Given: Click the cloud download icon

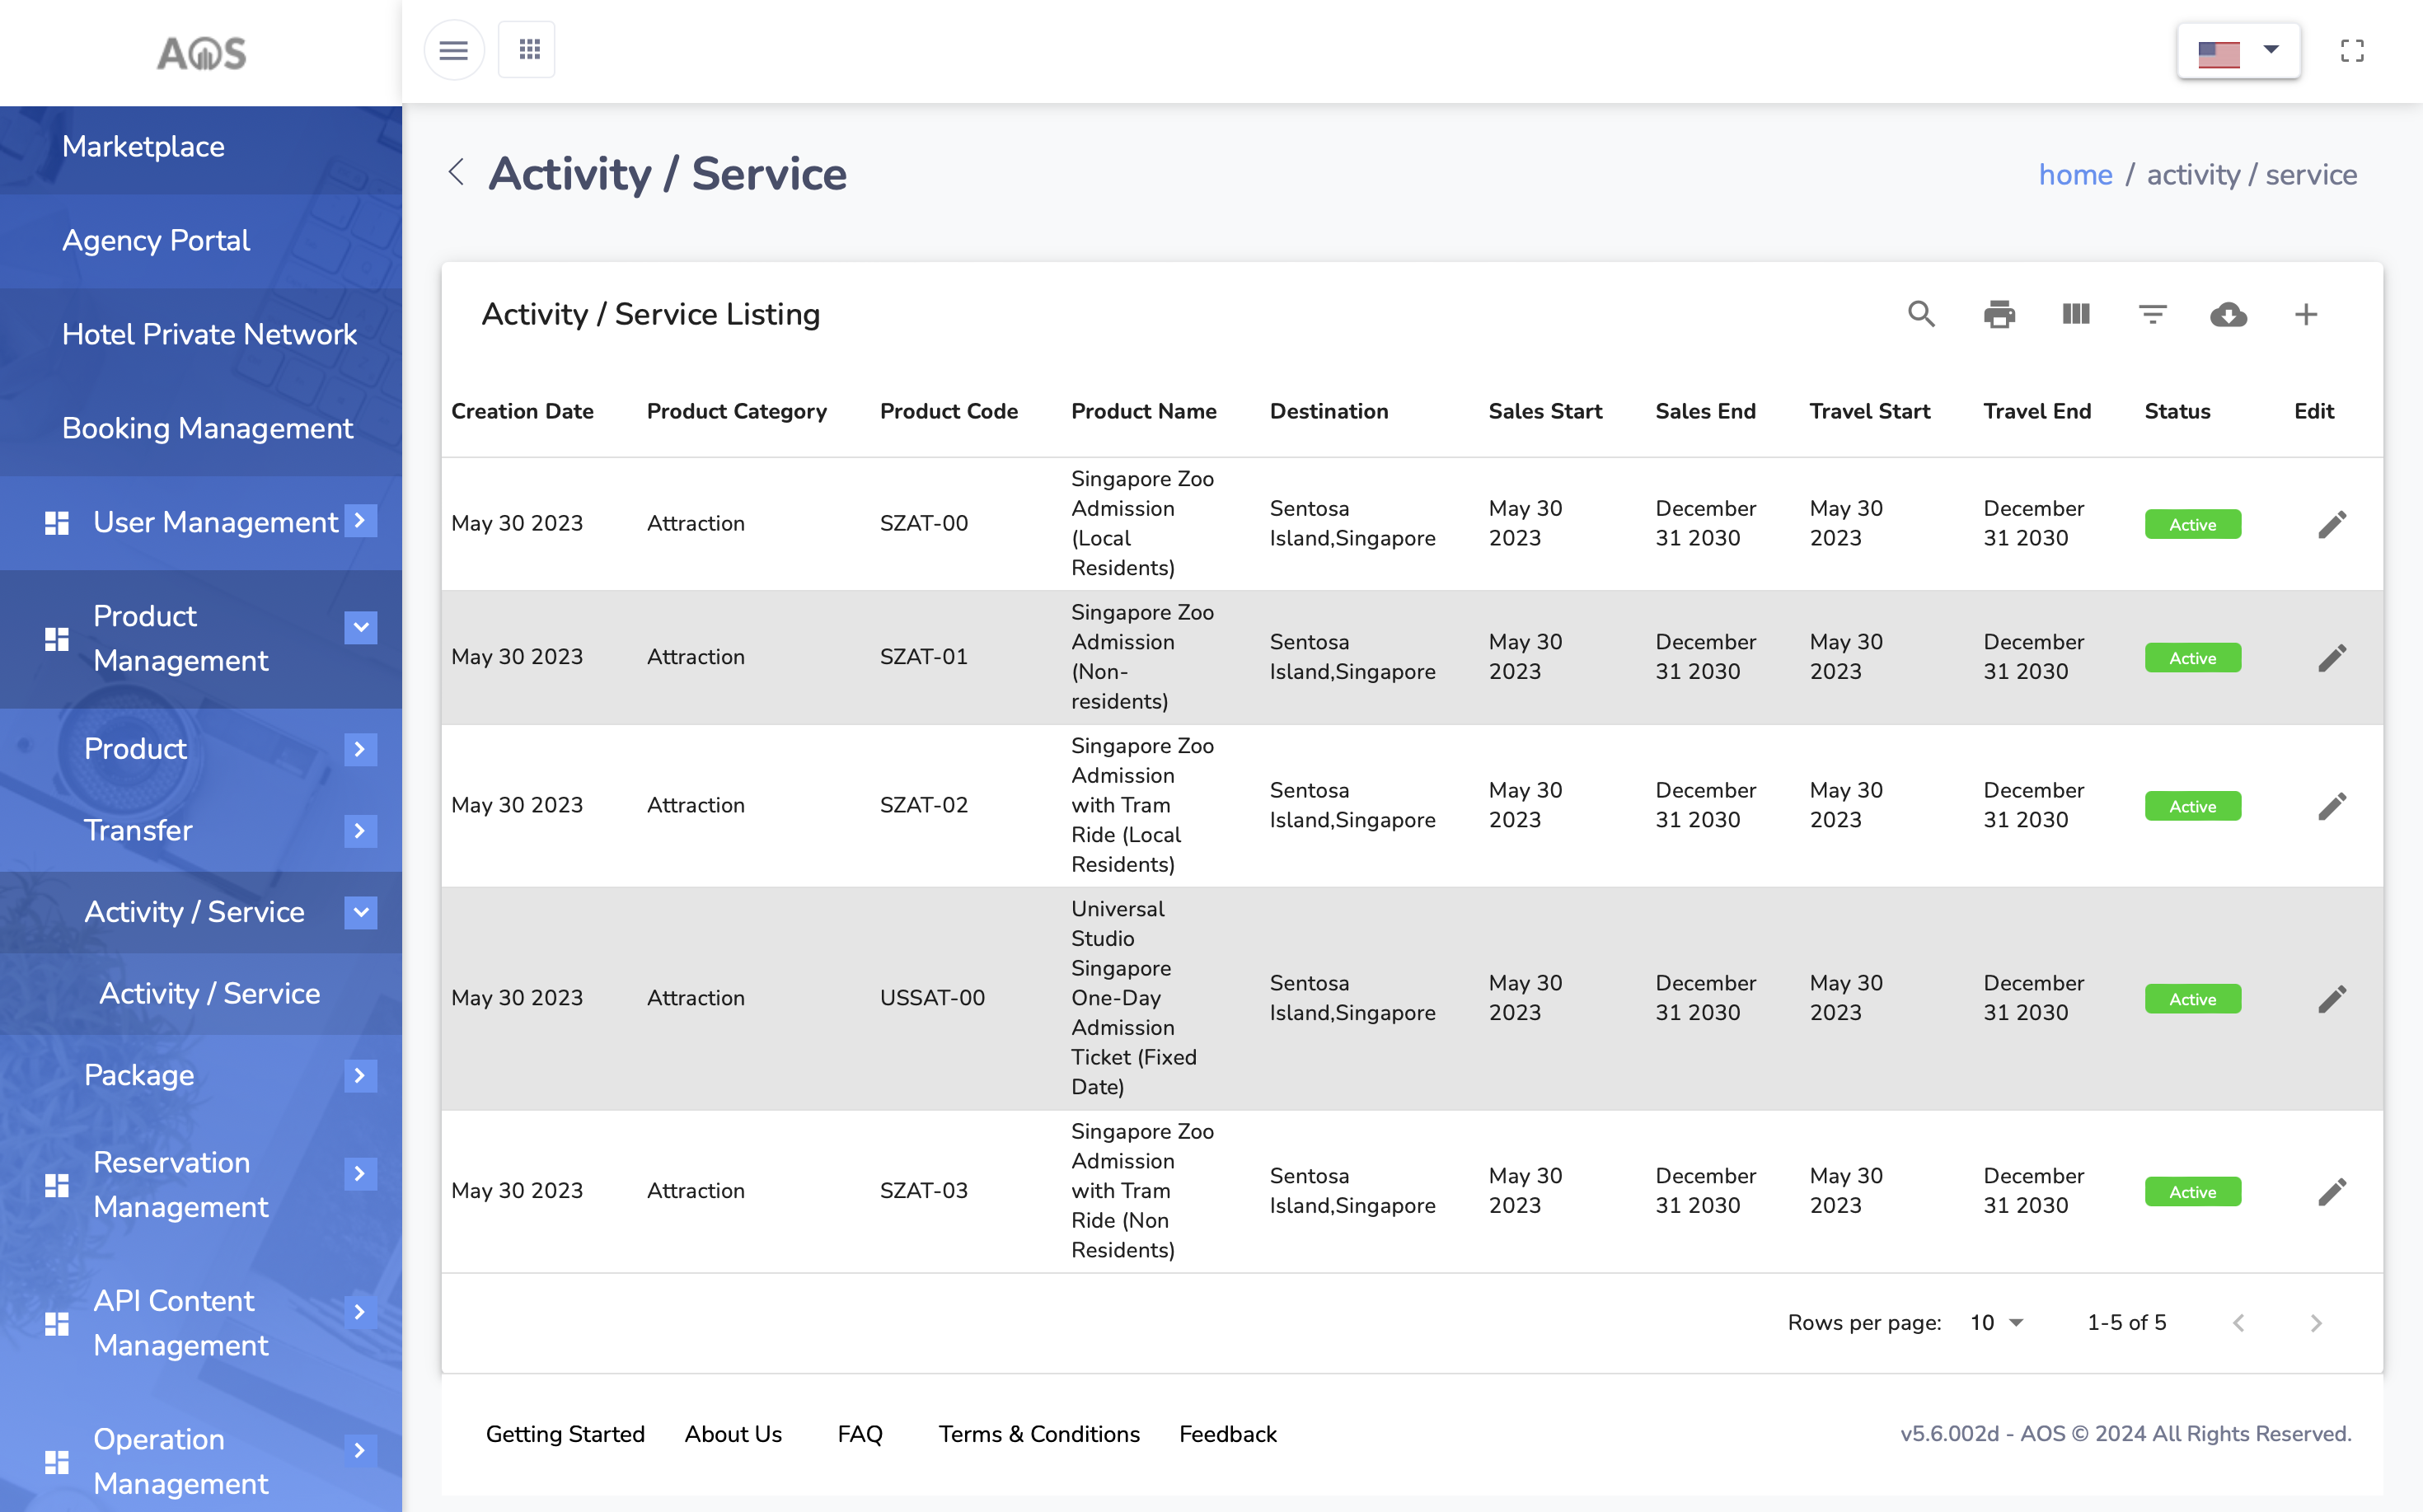Looking at the screenshot, I should pos(2228,314).
